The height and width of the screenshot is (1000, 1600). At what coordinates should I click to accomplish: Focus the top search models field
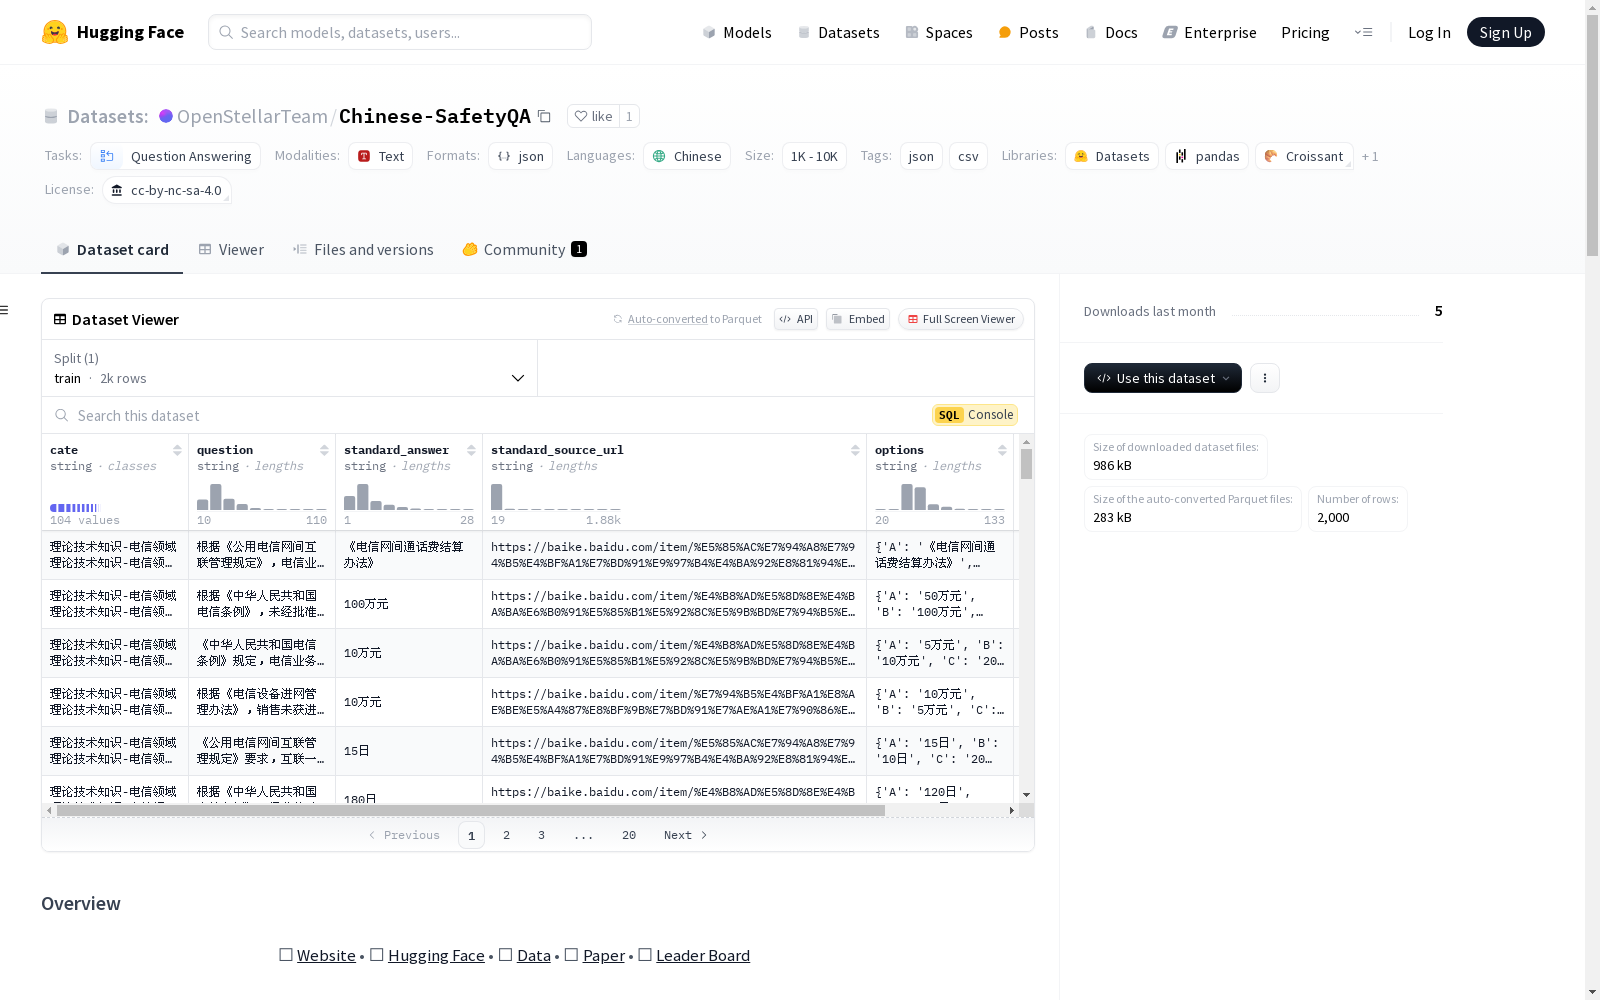pos(400,32)
